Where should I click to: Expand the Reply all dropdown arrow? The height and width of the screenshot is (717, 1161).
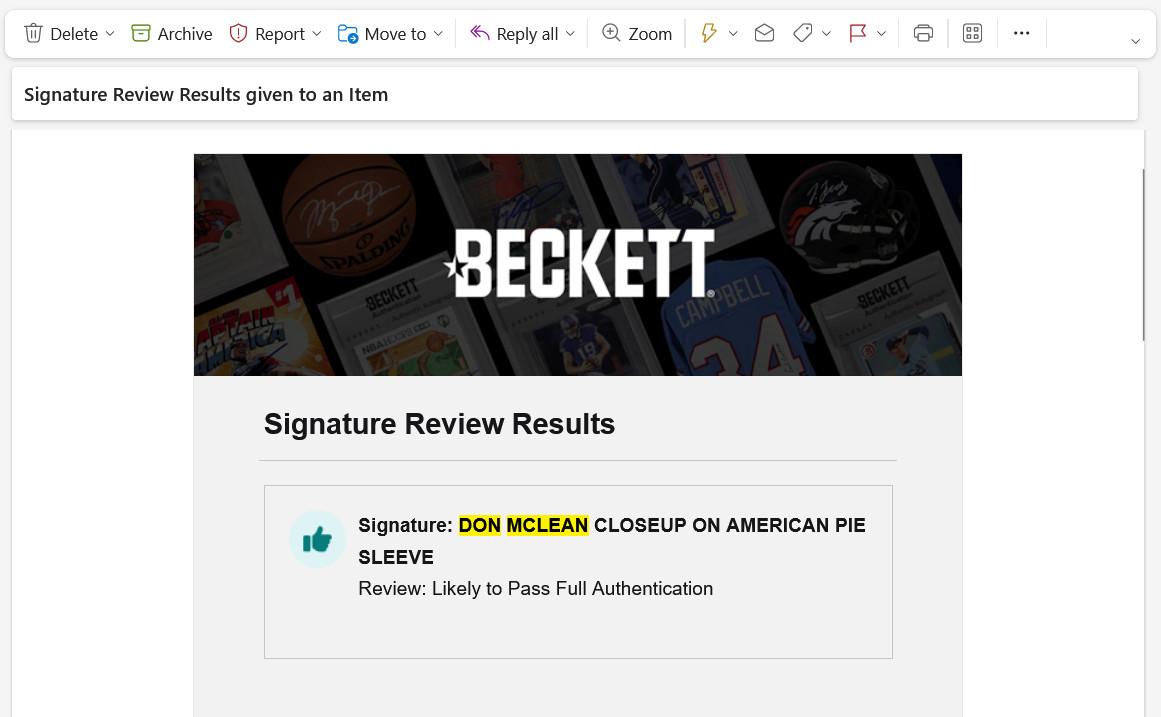(x=570, y=33)
